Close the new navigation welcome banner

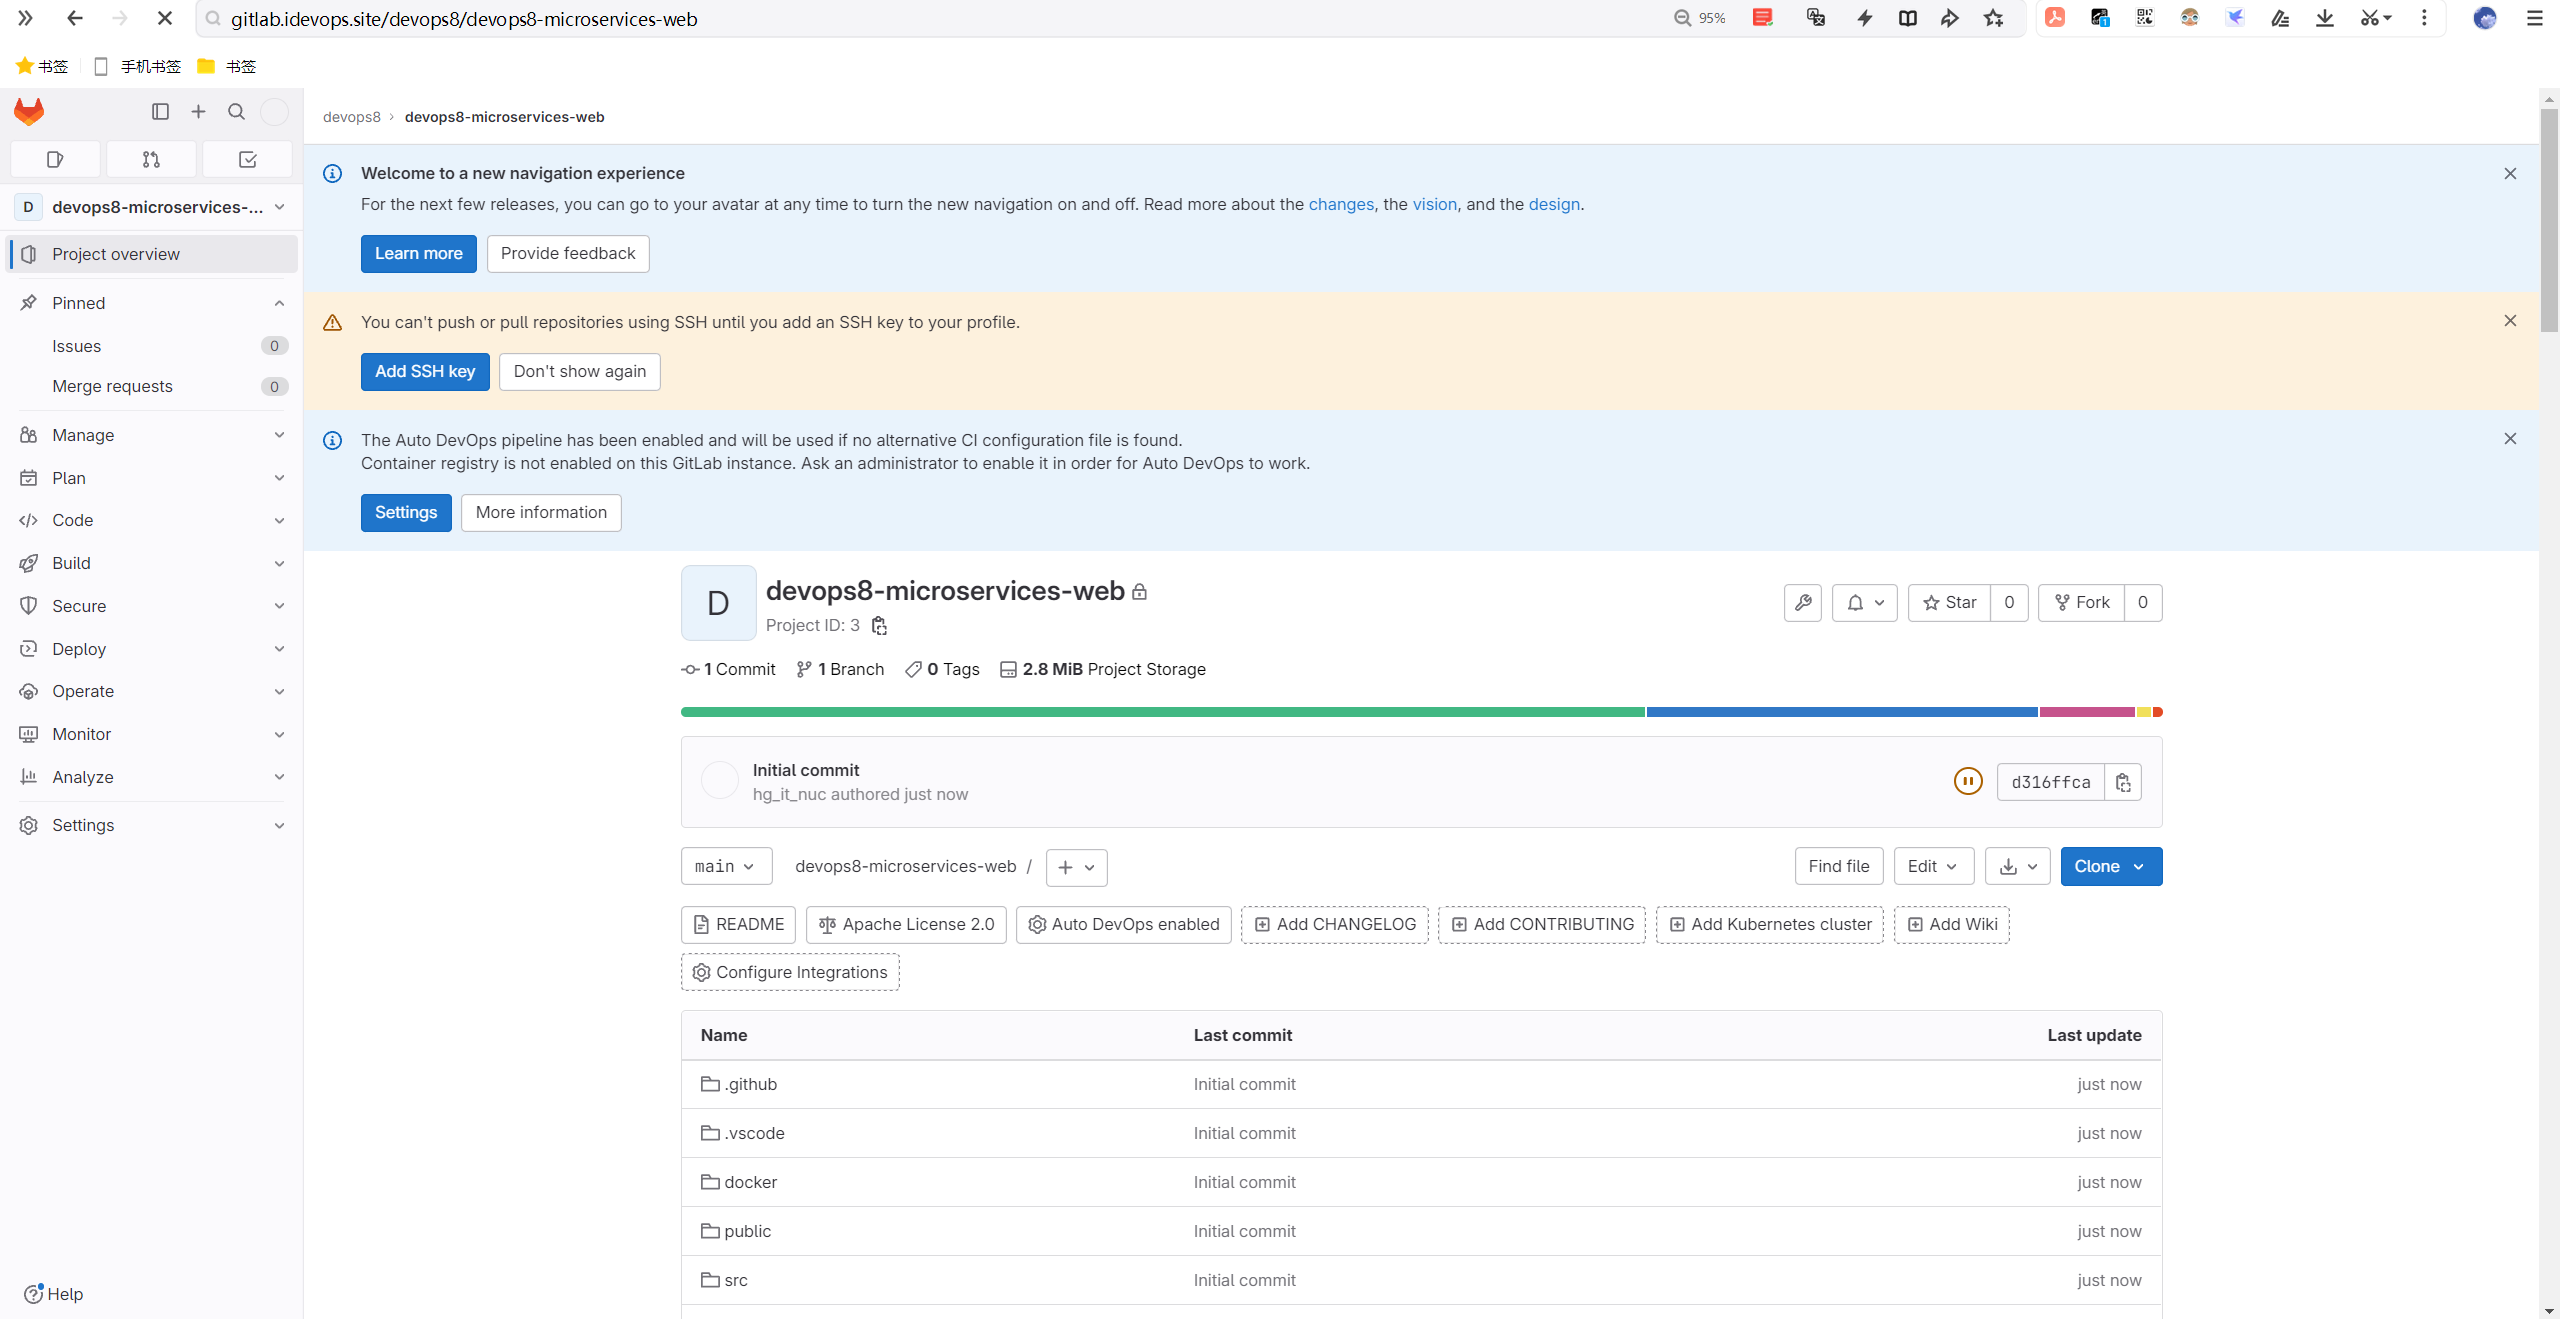pyautogui.click(x=2509, y=174)
